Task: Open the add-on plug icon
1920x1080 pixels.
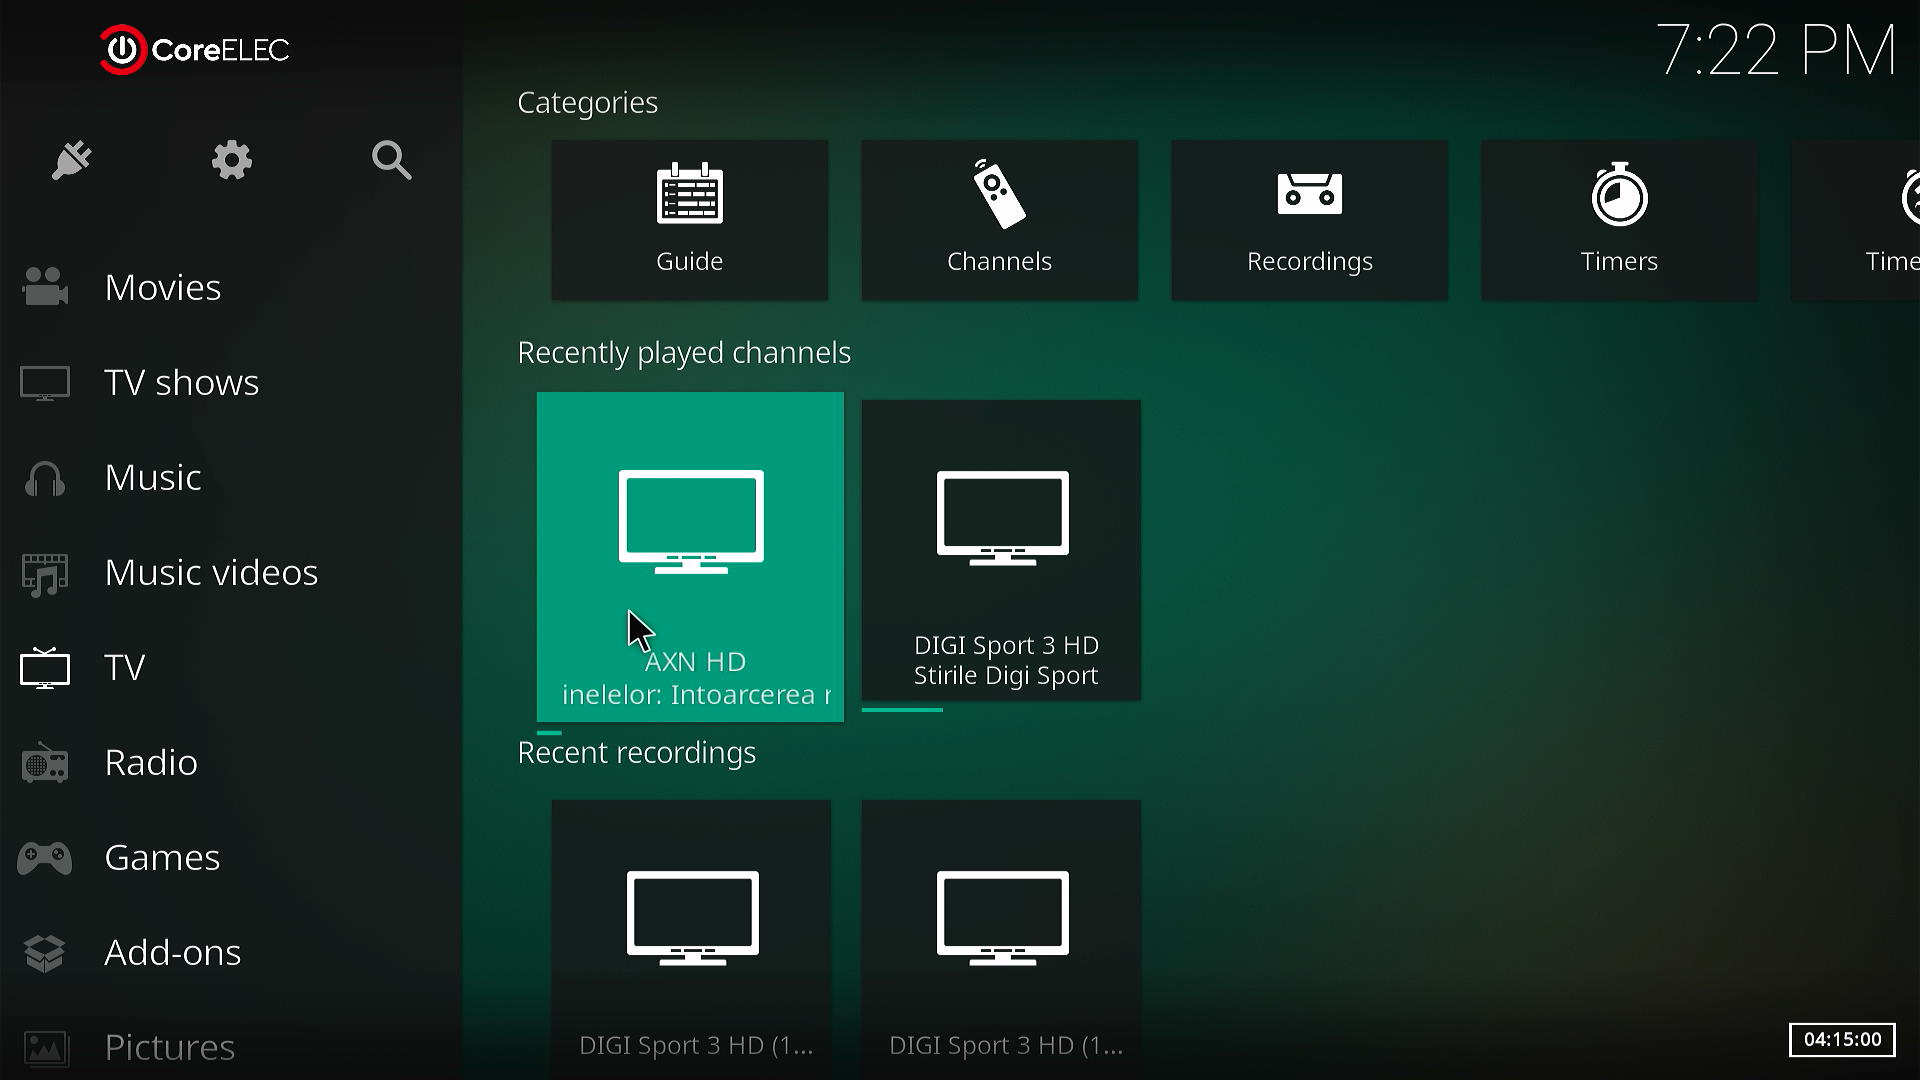Action: pos(72,160)
